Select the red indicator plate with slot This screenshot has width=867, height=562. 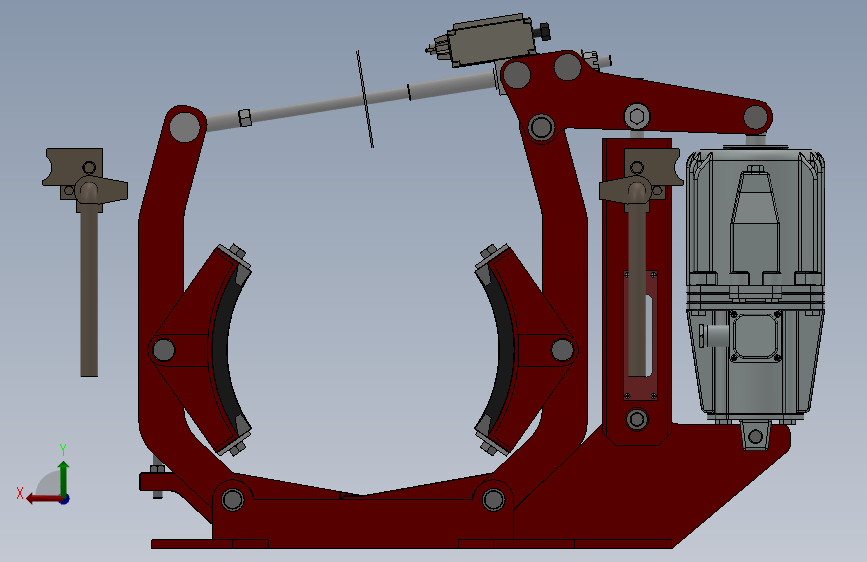click(x=641, y=335)
